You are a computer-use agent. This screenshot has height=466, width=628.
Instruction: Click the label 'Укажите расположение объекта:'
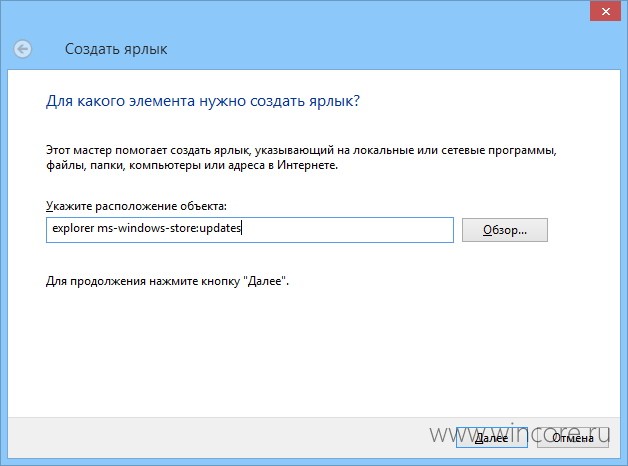coord(136,206)
